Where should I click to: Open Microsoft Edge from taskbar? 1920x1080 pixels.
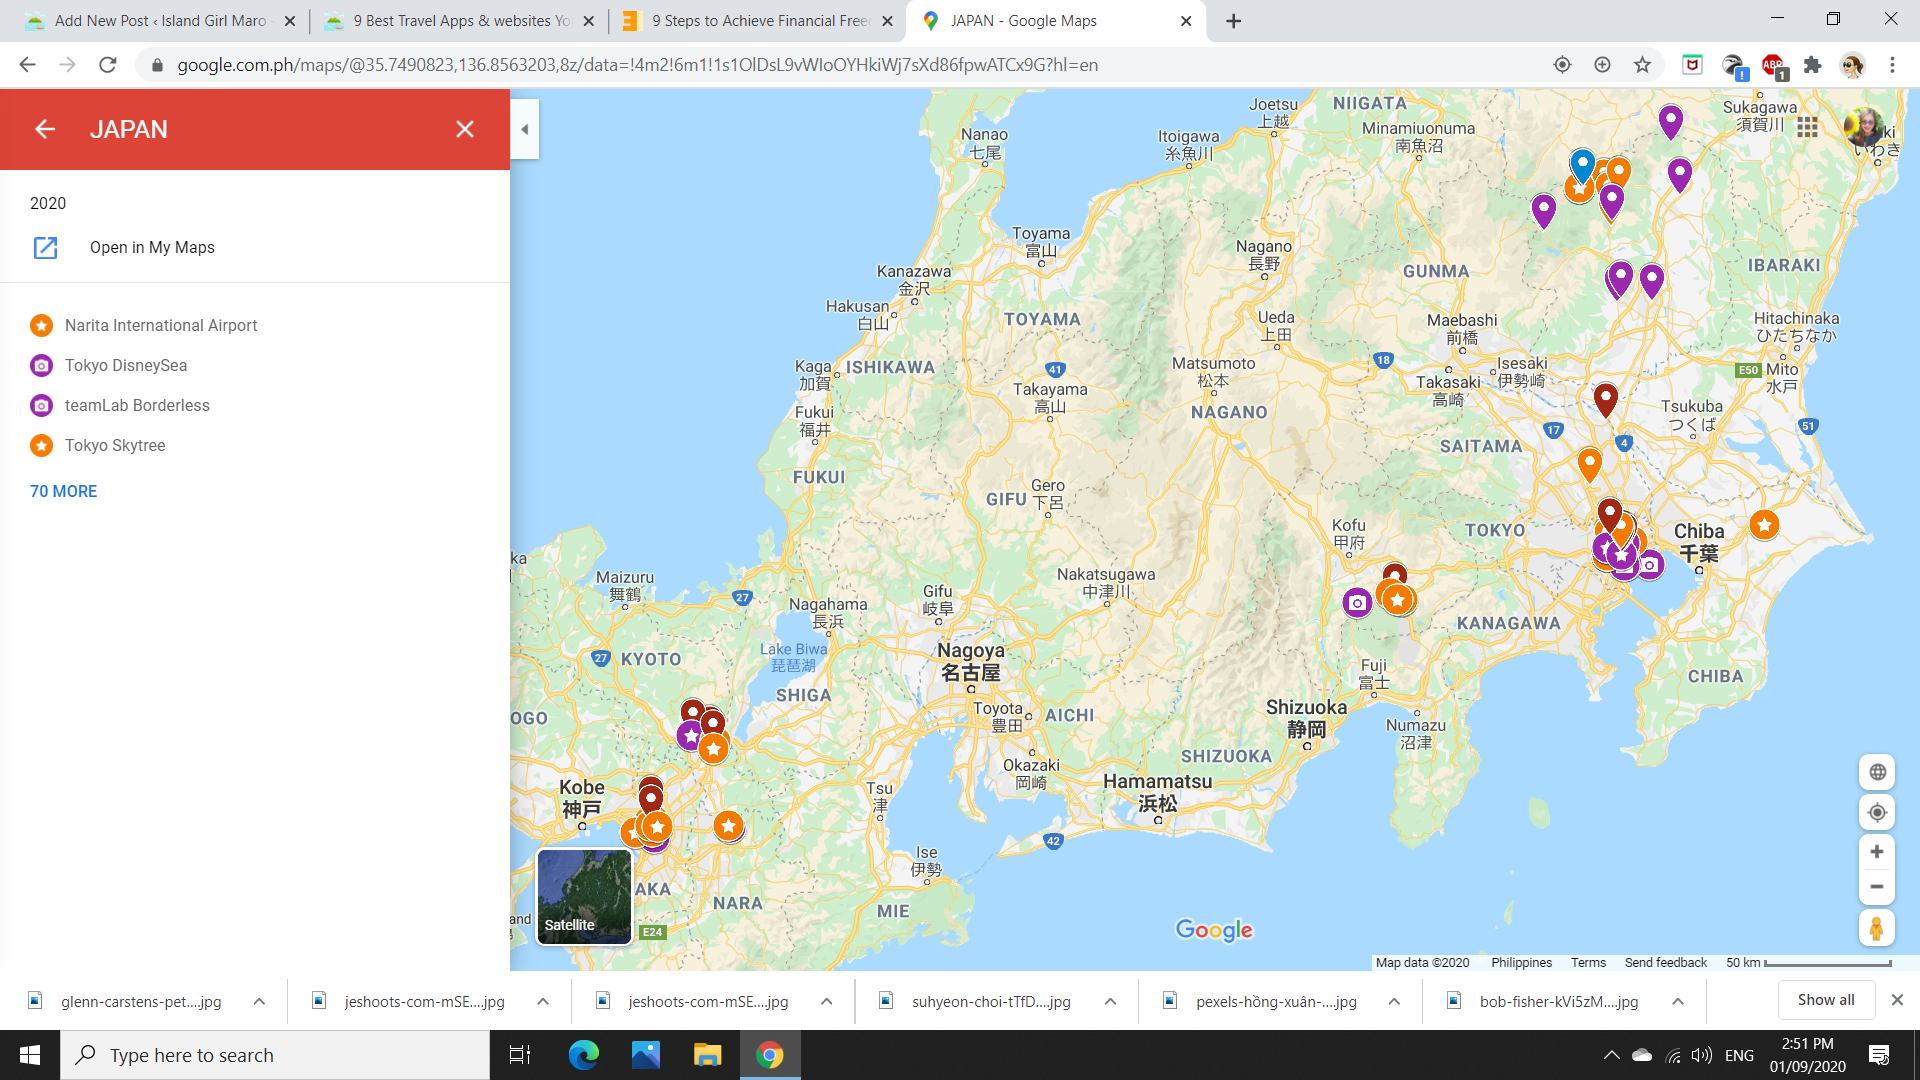(584, 1055)
